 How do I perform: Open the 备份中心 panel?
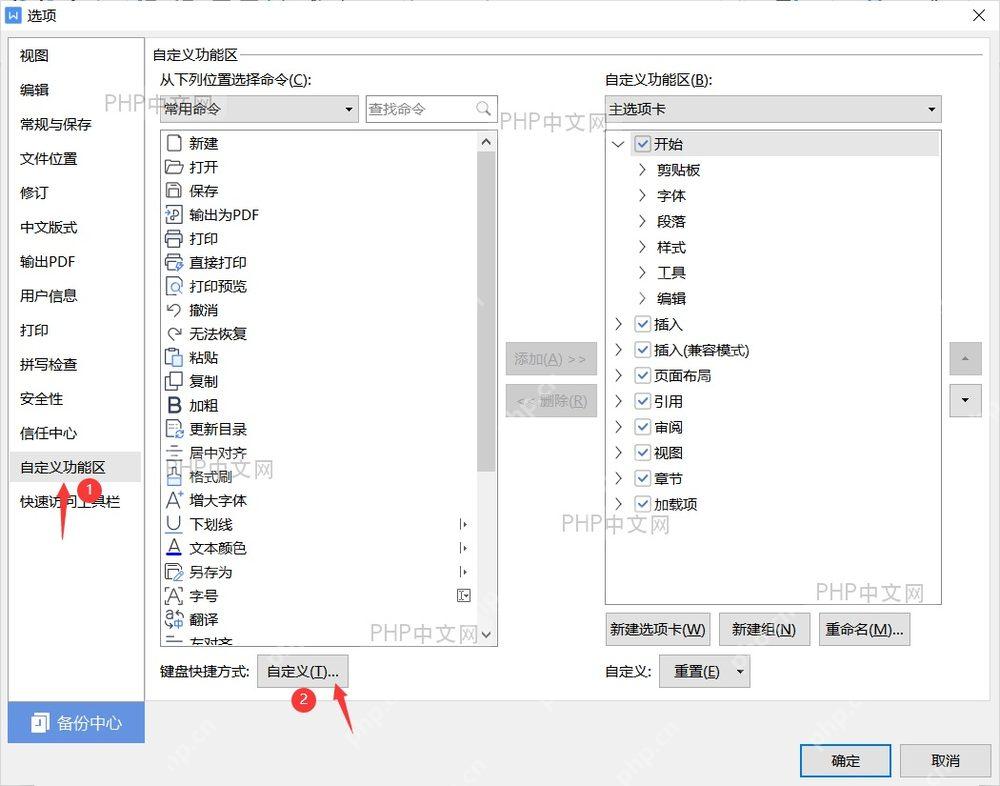click(76, 722)
